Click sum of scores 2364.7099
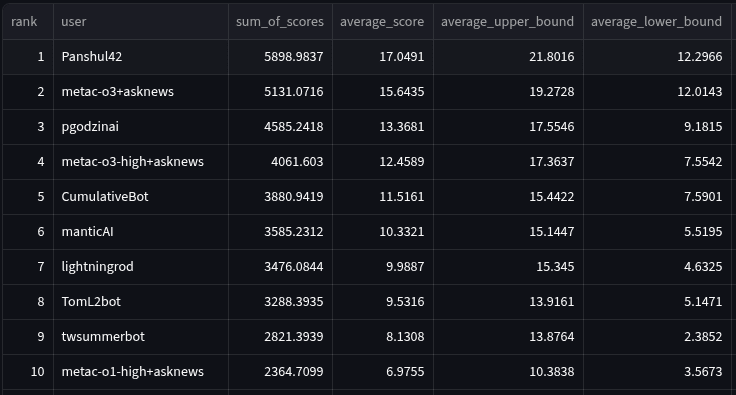The height and width of the screenshot is (395, 736). pos(280,372)
